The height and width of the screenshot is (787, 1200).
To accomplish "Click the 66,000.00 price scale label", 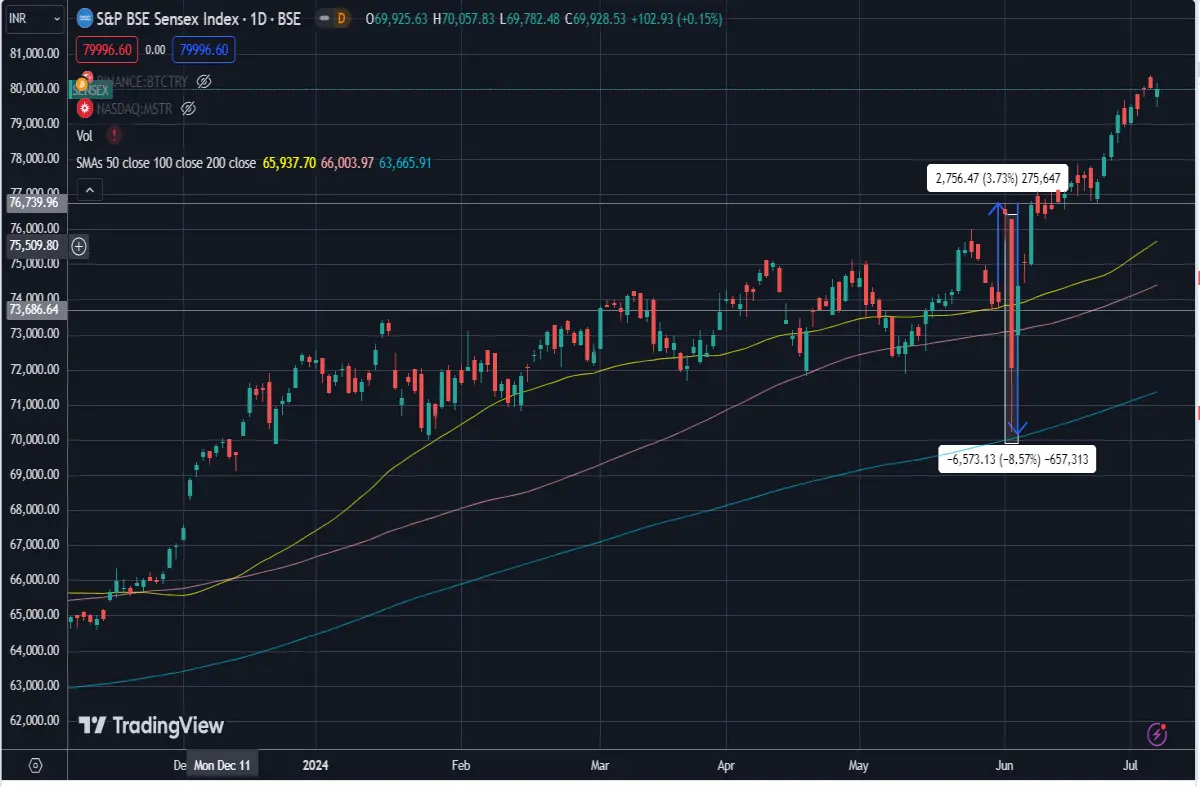I will point(34,580).
